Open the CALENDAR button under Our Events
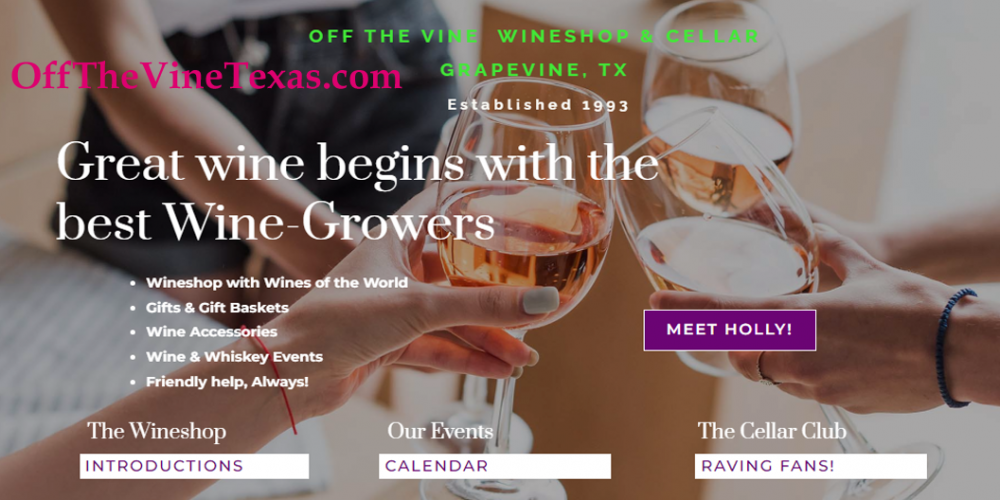Image resolution: width=1000 pixels, height=500 pixels. 494,466
